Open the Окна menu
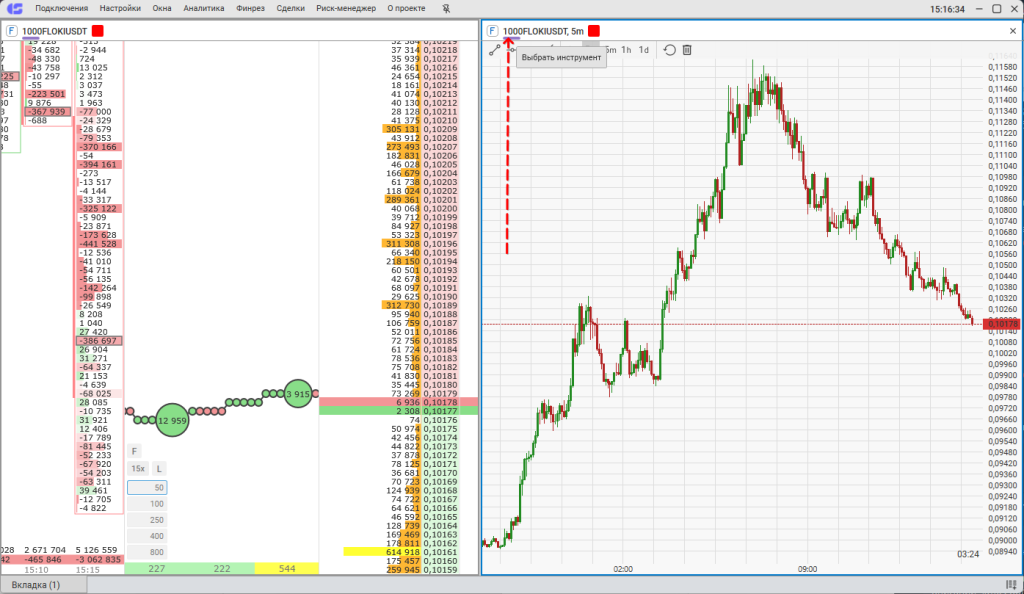The width and height of the screenshot is (1024, 594). pyautogui.click(x=162, y=8)
